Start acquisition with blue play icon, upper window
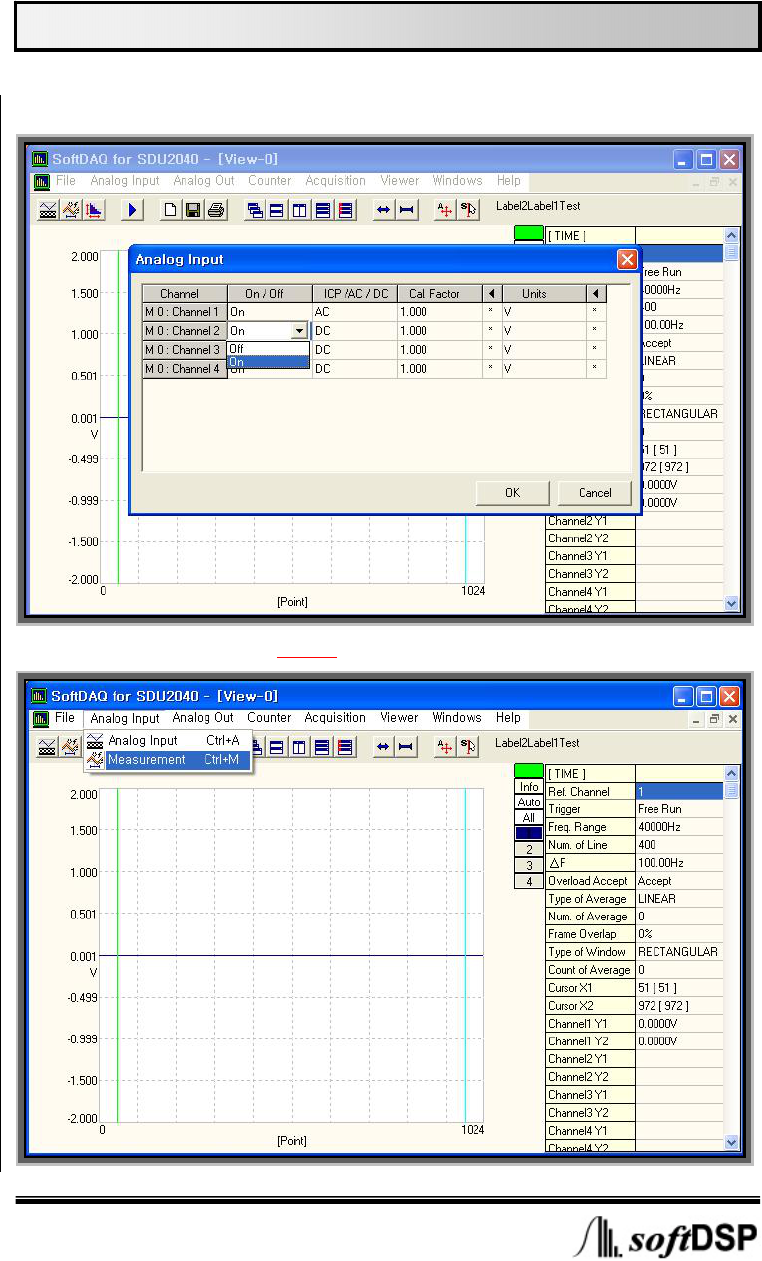The height and width of the screenshot is (1261, 762). click(x=134, y=209)
